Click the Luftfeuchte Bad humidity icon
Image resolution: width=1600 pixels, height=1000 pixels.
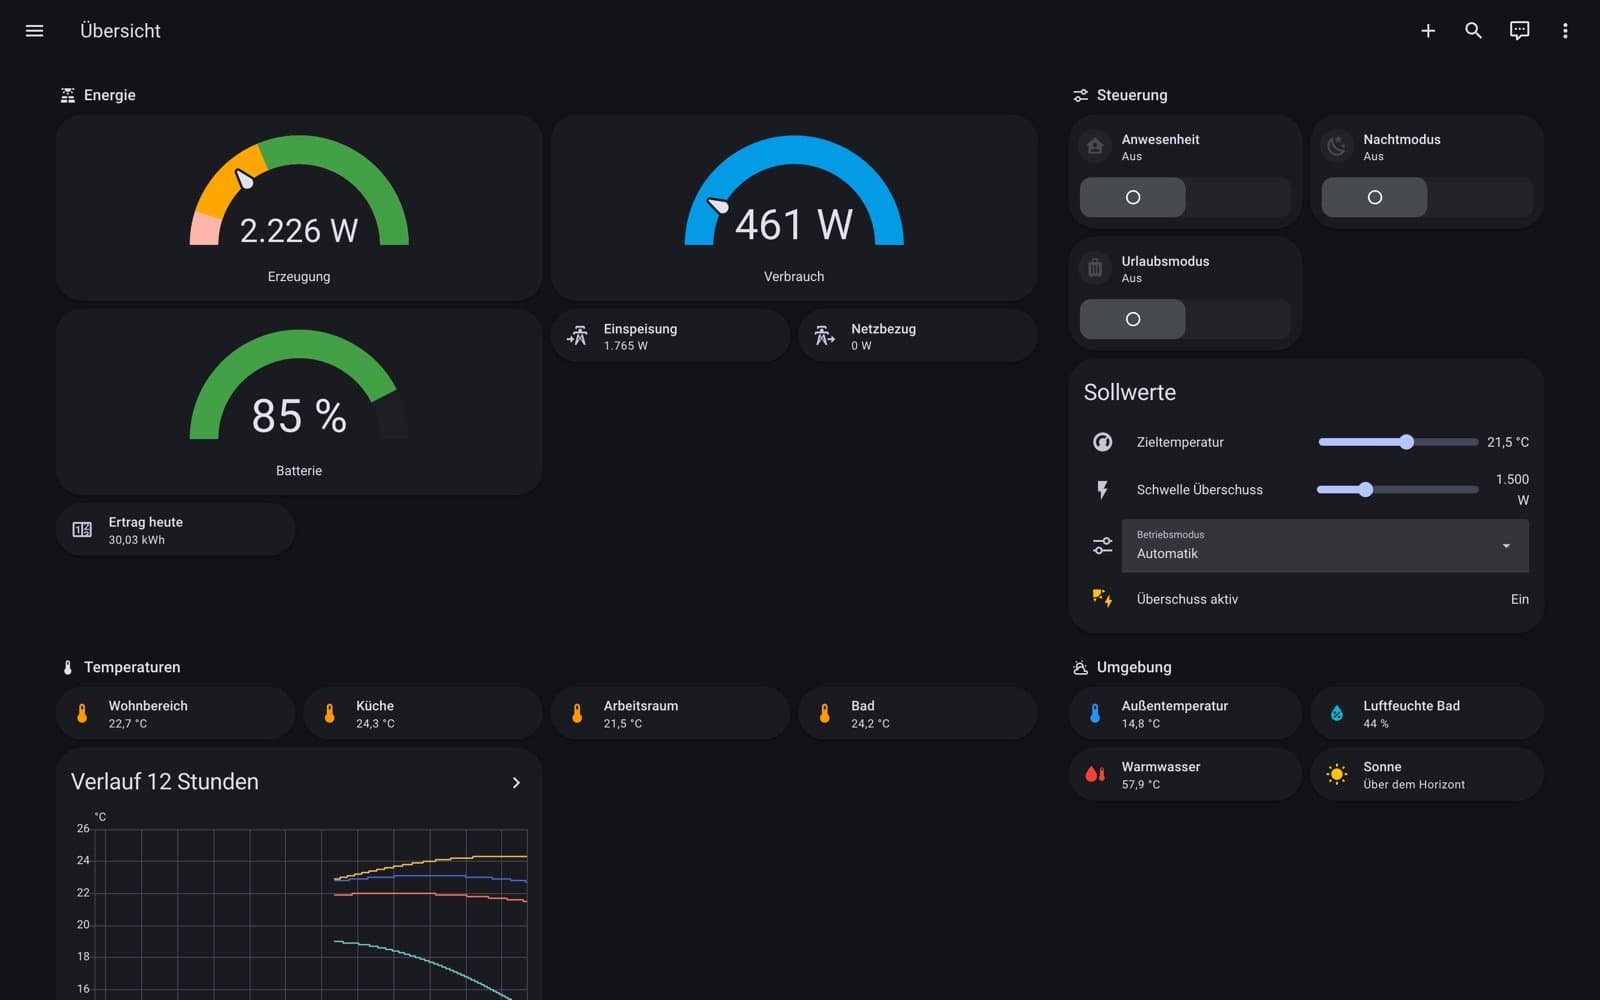pyautogui.click(x=1336, y=713)
